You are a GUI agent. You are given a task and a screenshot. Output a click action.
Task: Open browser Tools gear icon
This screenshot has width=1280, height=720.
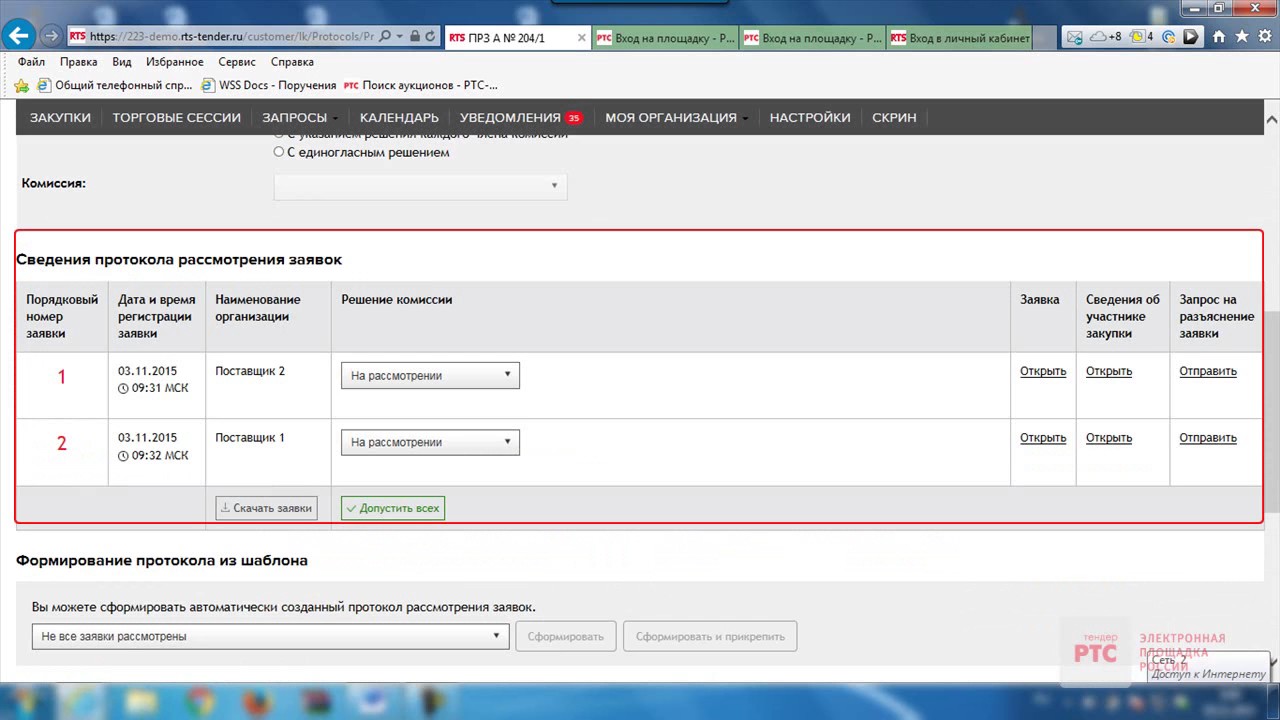(1265, 36)
